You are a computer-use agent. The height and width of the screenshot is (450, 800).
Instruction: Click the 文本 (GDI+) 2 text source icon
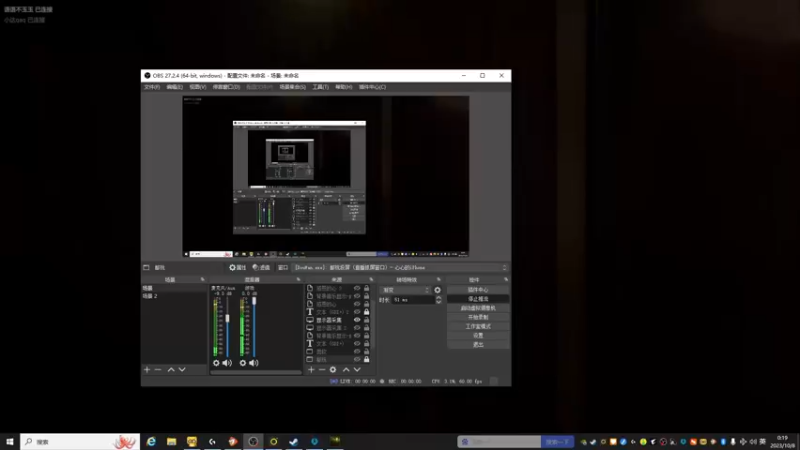(x=310, y=312)
